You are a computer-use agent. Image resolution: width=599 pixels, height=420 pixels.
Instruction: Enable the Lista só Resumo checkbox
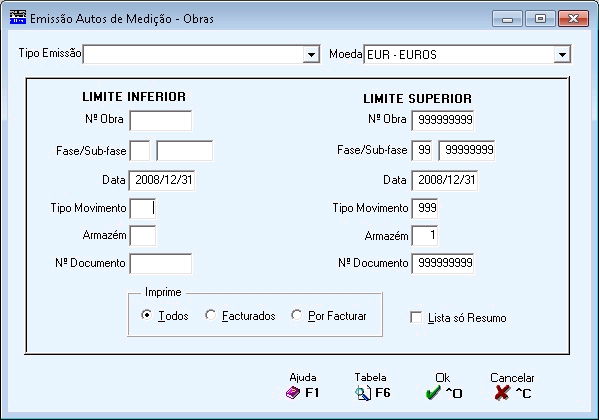(416, 317)
